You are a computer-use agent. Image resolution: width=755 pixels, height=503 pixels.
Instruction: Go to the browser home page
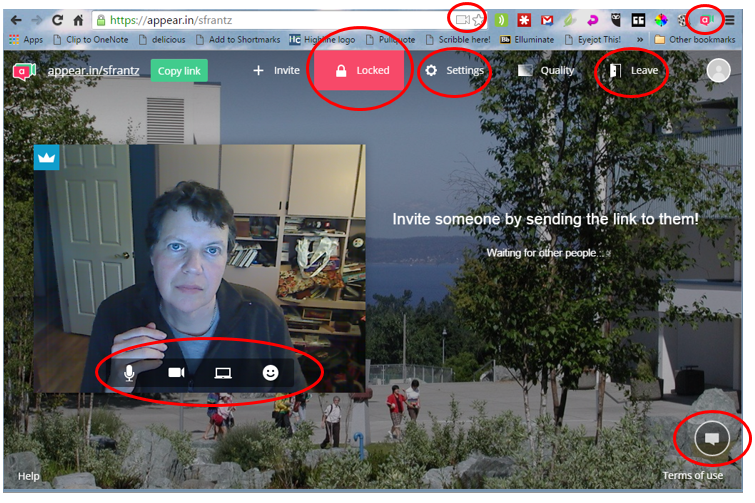coord(78,20)
